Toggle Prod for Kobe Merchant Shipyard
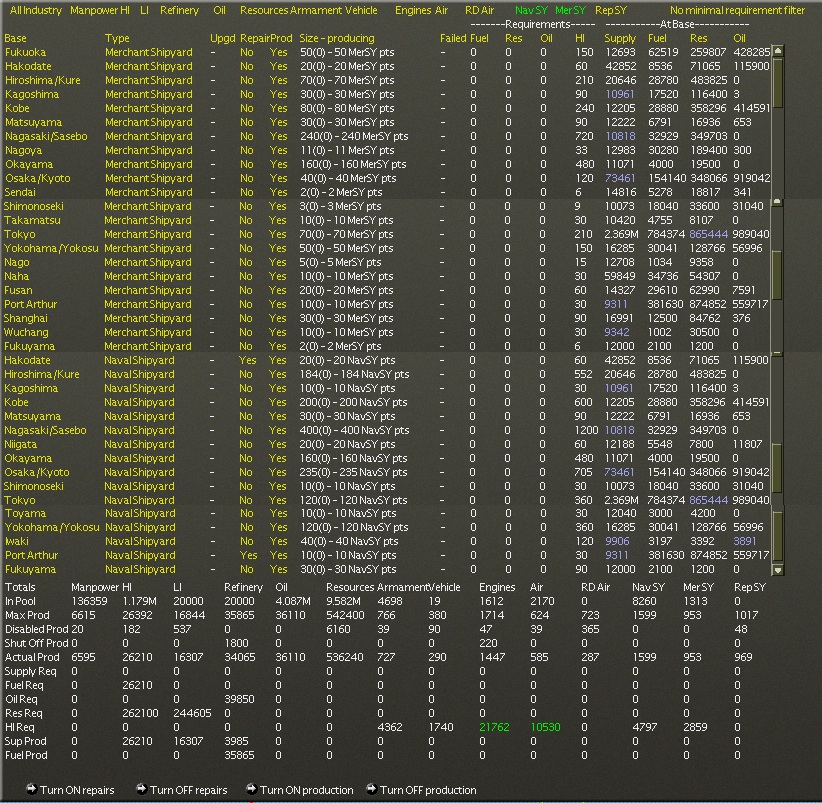Image resolution: width=822 pixels, height=803 pixels. pos(278,108)
